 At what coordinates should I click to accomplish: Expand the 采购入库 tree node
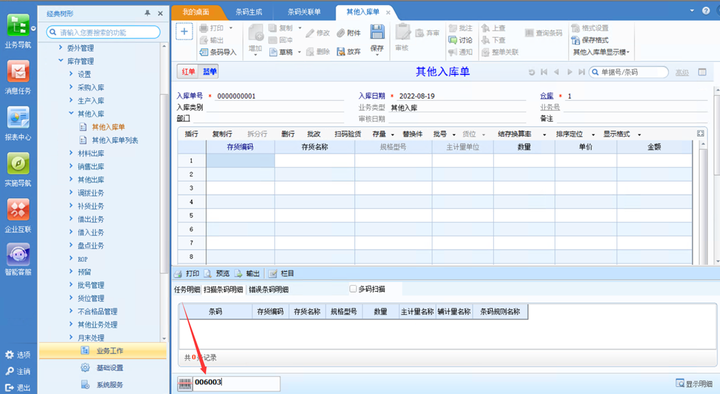click(x=71, y=87)
